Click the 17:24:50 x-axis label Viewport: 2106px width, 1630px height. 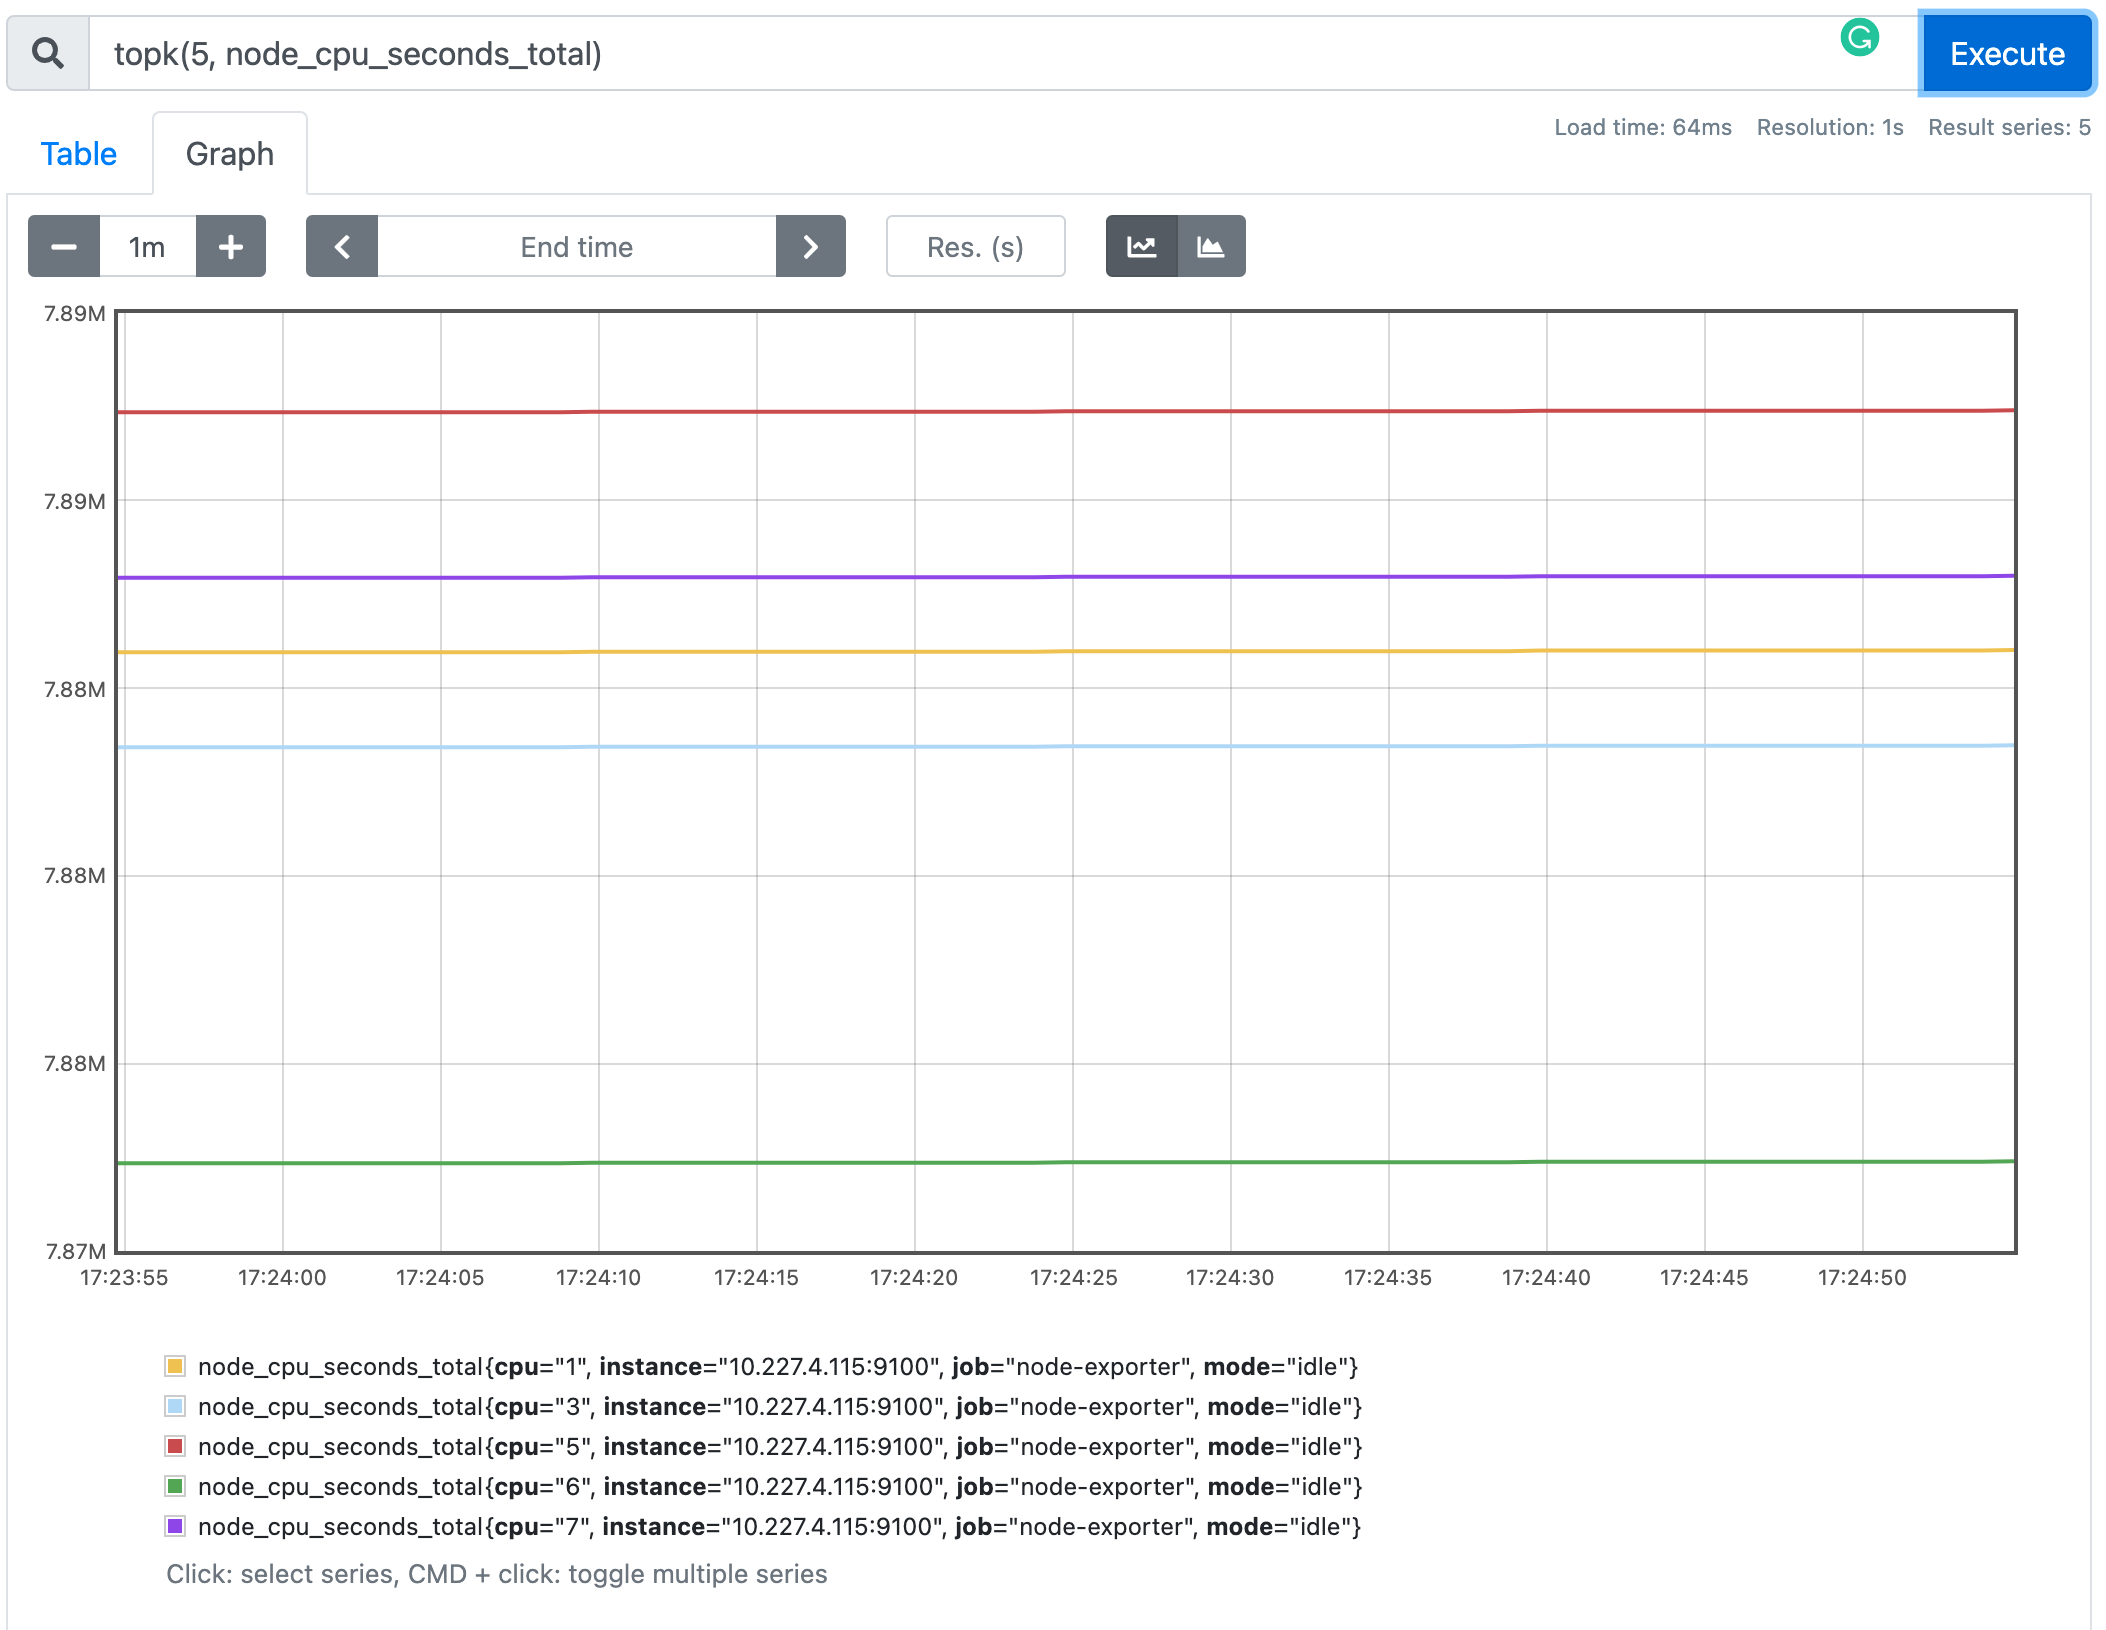1862,1277
